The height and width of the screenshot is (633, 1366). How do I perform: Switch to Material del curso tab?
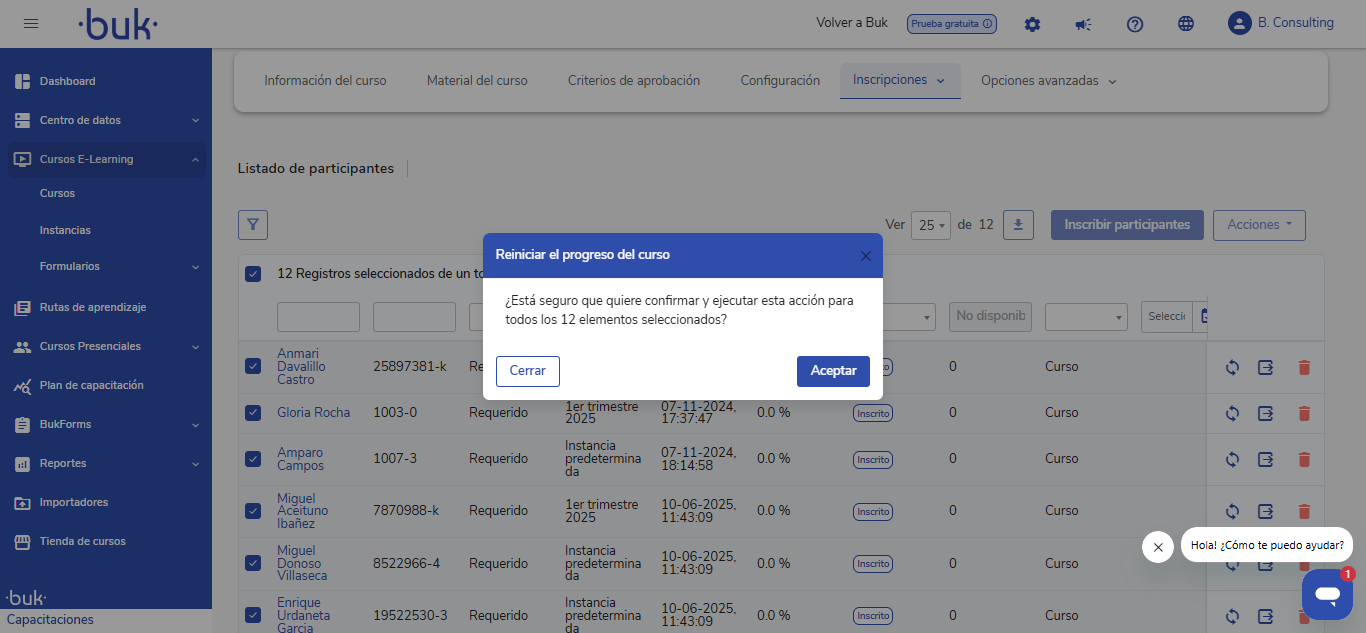coord(477,80)
